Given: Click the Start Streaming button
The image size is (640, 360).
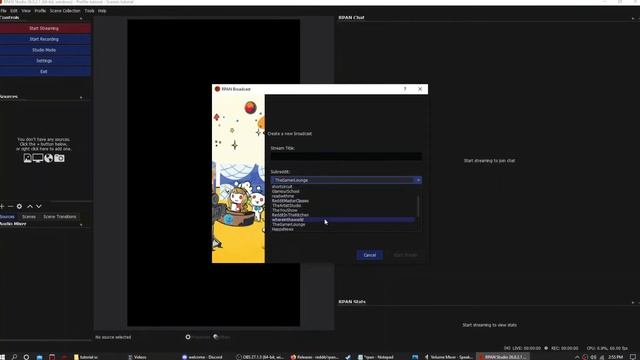Looking at the screenshot, I should click(44, 28).
